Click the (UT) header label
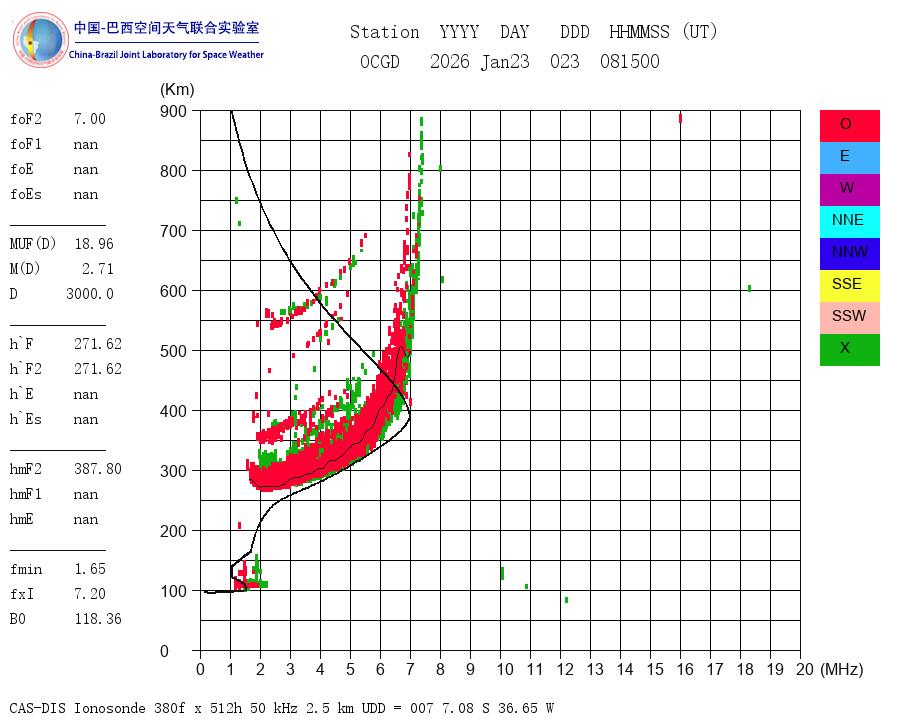900x720 pixels. [700, 32]
